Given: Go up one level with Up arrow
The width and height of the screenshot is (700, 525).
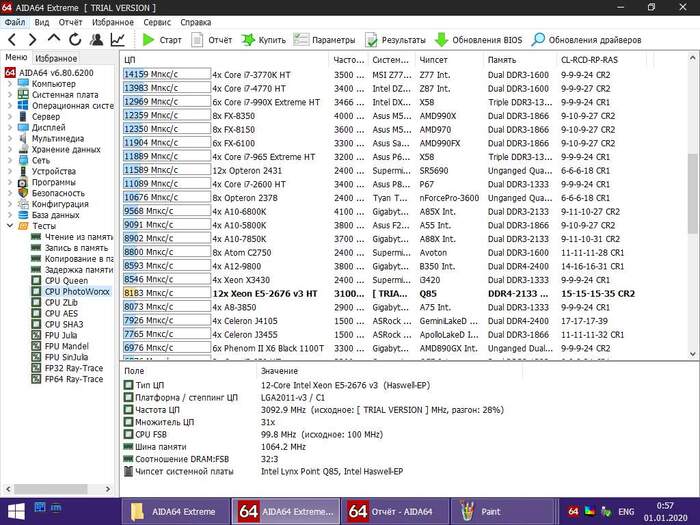Looking at the screenshot, I should [x=54, y=40].
